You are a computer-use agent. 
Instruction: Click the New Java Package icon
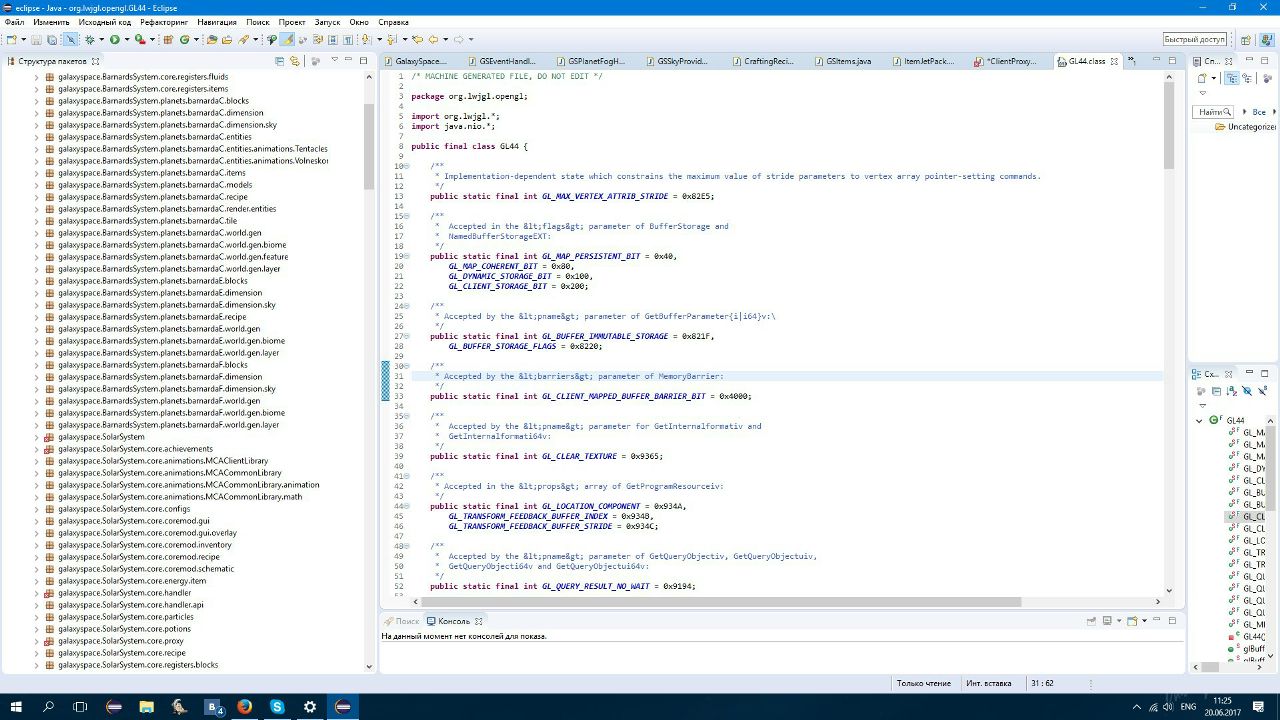coord(168,40)
